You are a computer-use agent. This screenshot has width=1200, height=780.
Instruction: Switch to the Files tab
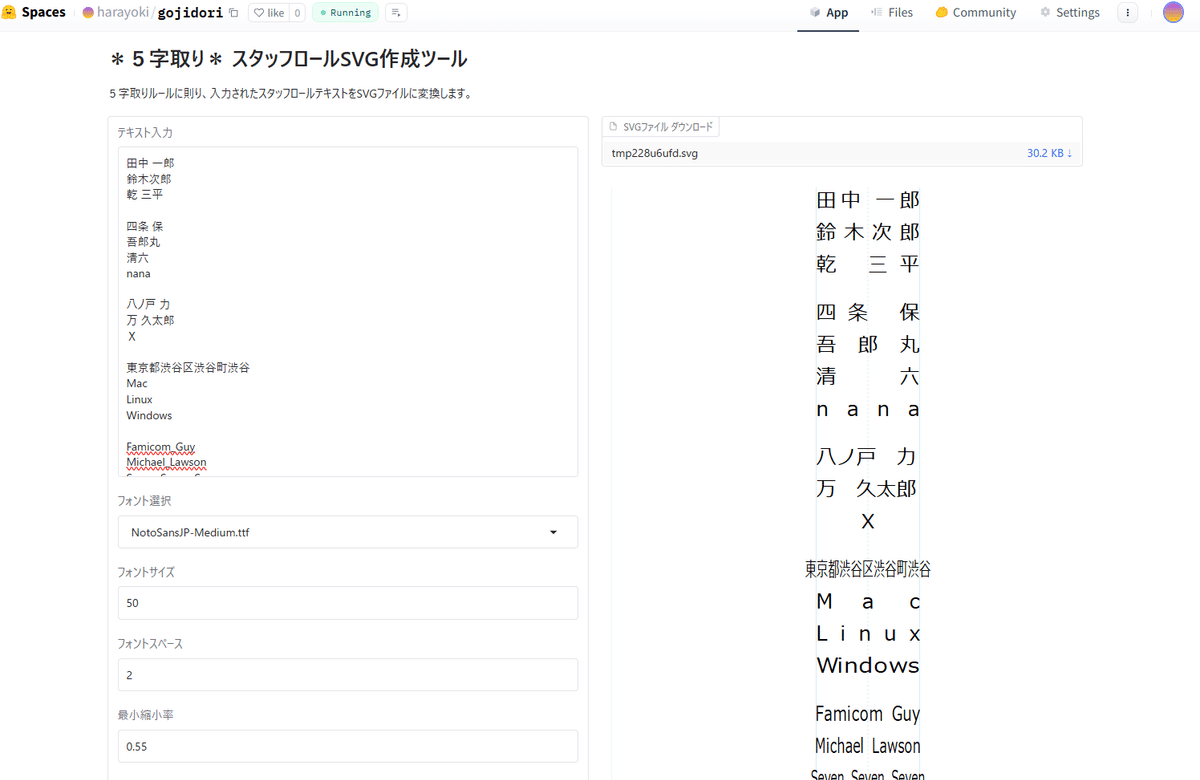[x=893, y=13]
